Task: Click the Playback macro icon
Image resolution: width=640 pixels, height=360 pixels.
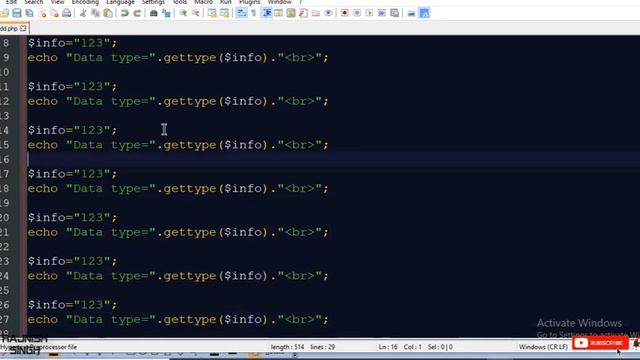Action: coord(369,13)
